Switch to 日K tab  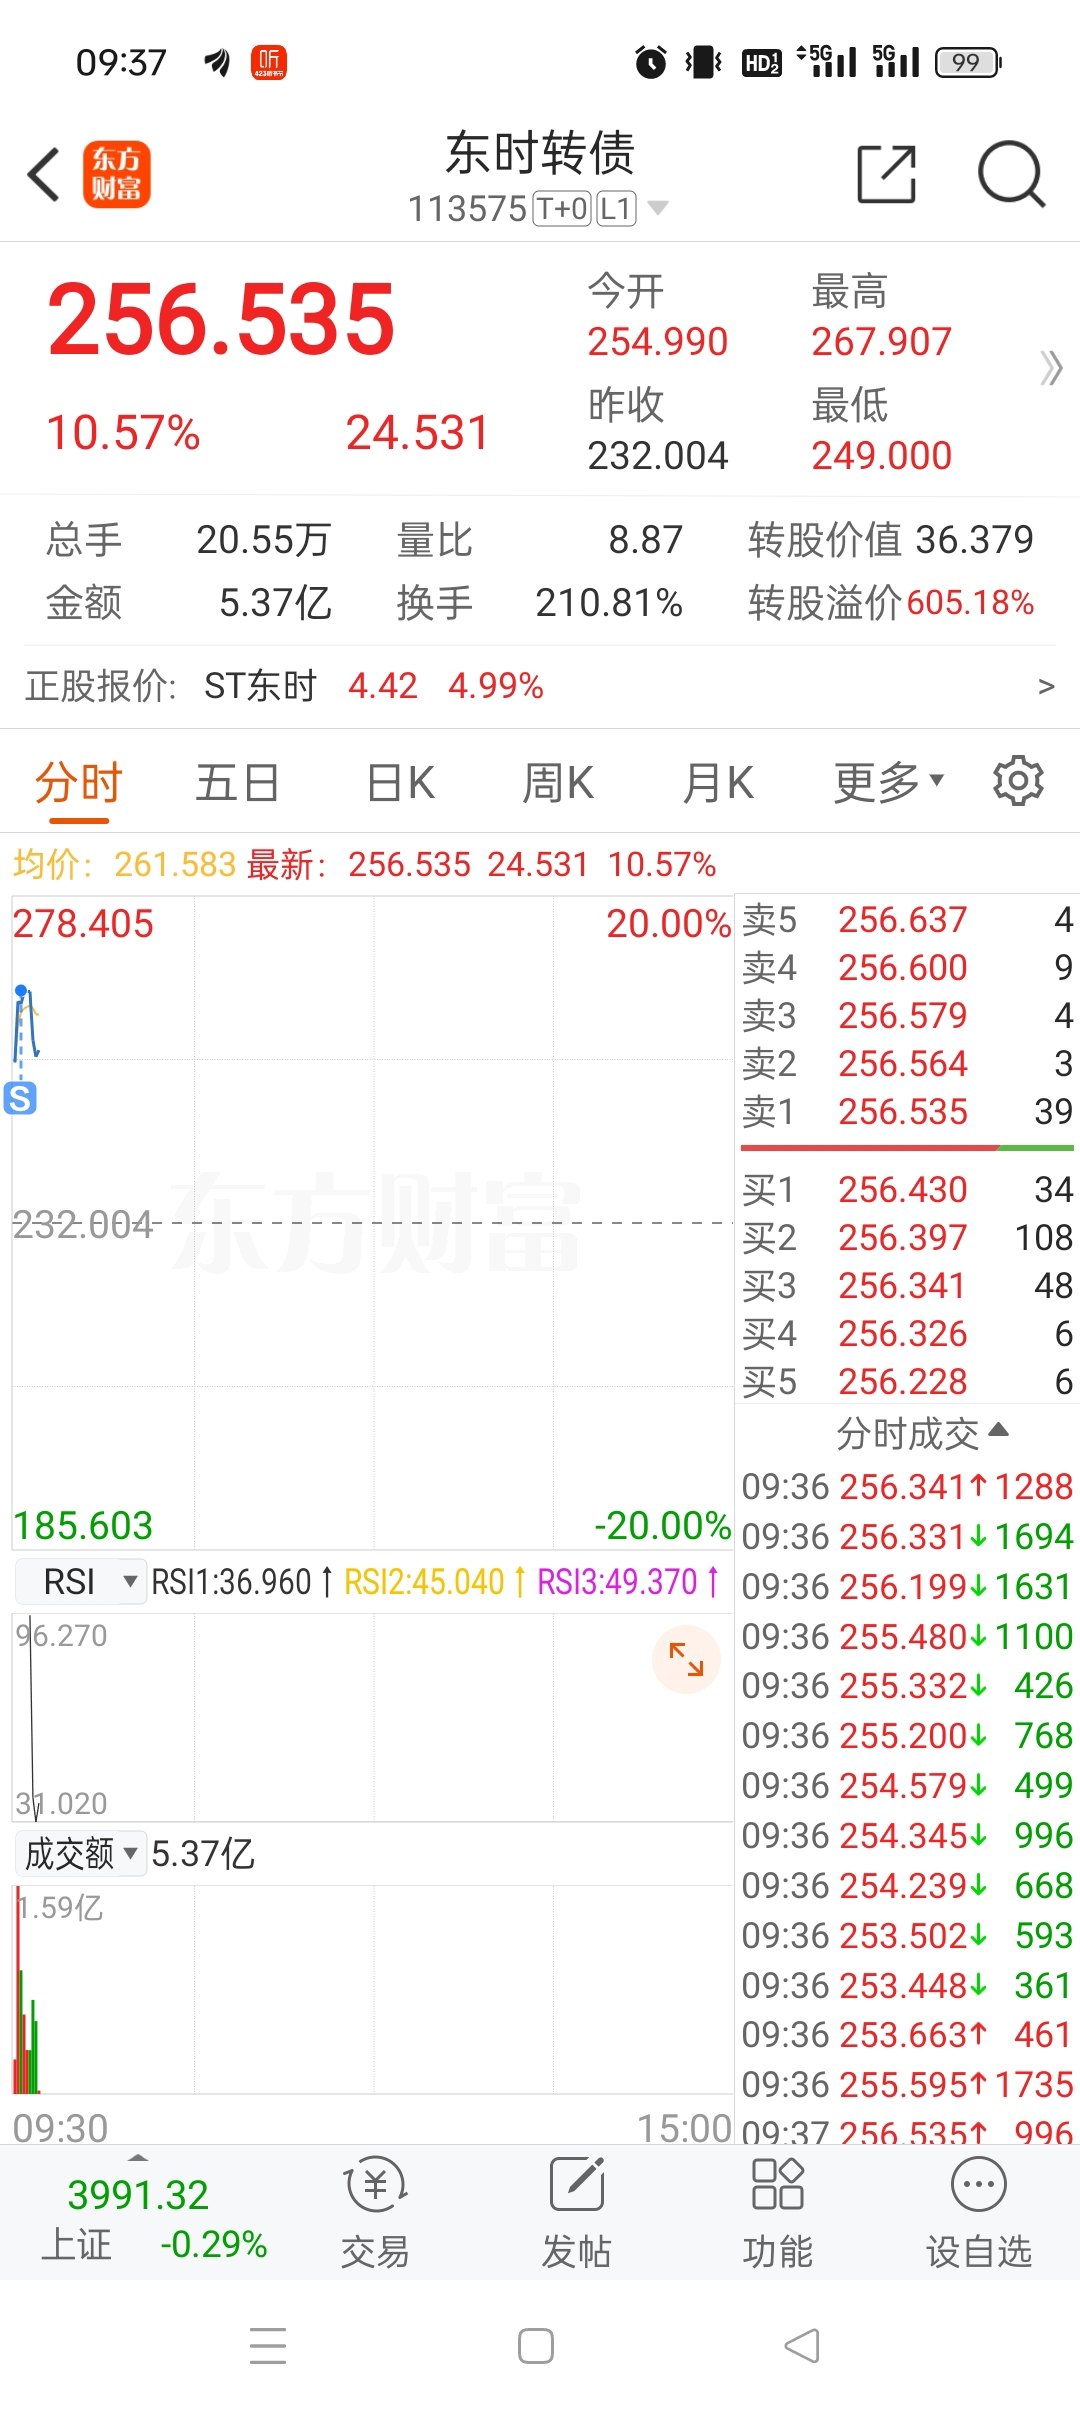click(x=401, y=782)
